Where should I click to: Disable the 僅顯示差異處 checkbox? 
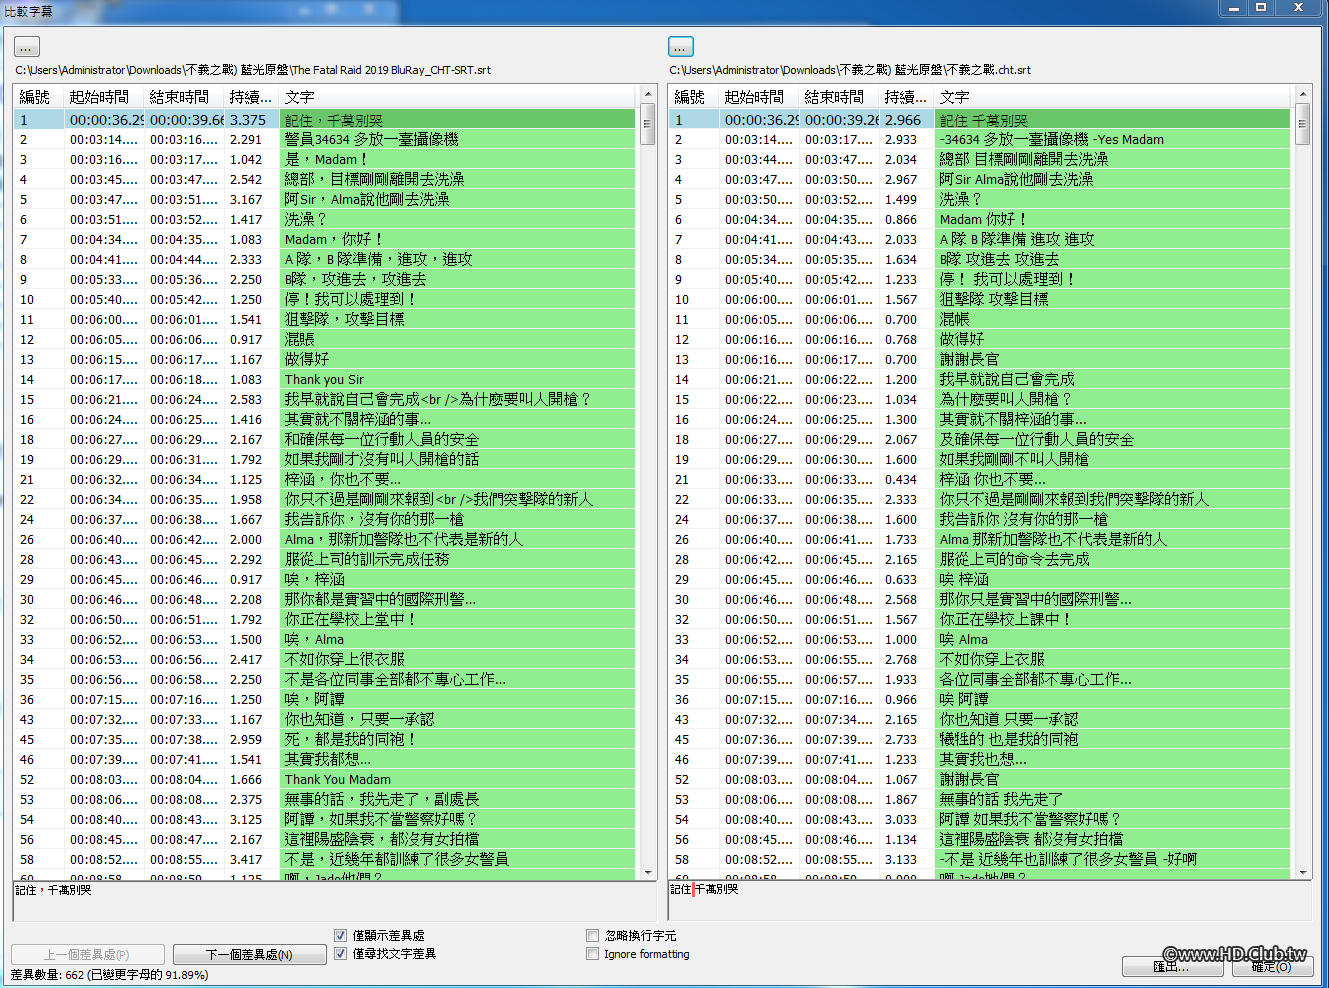coord(341,936)
